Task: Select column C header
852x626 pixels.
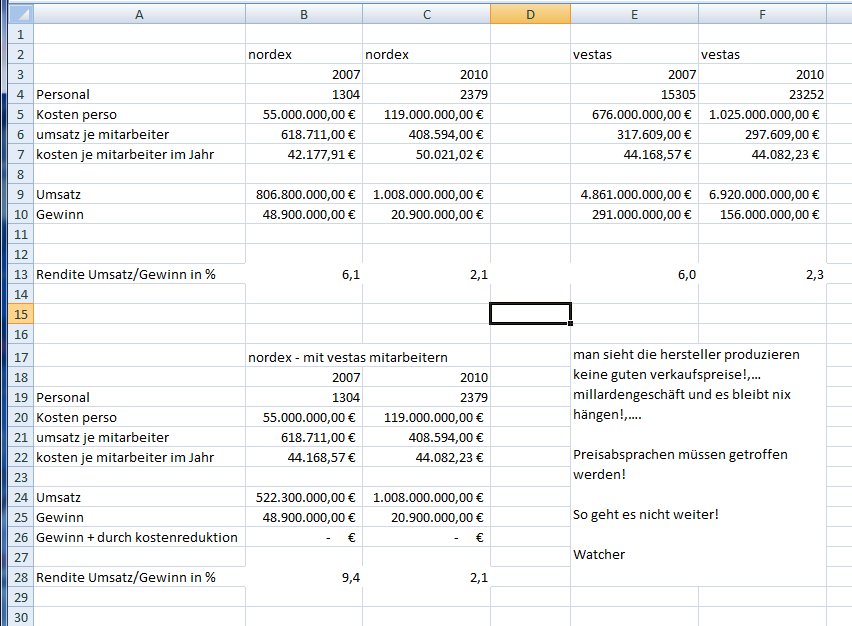Action: click(427, 15)
